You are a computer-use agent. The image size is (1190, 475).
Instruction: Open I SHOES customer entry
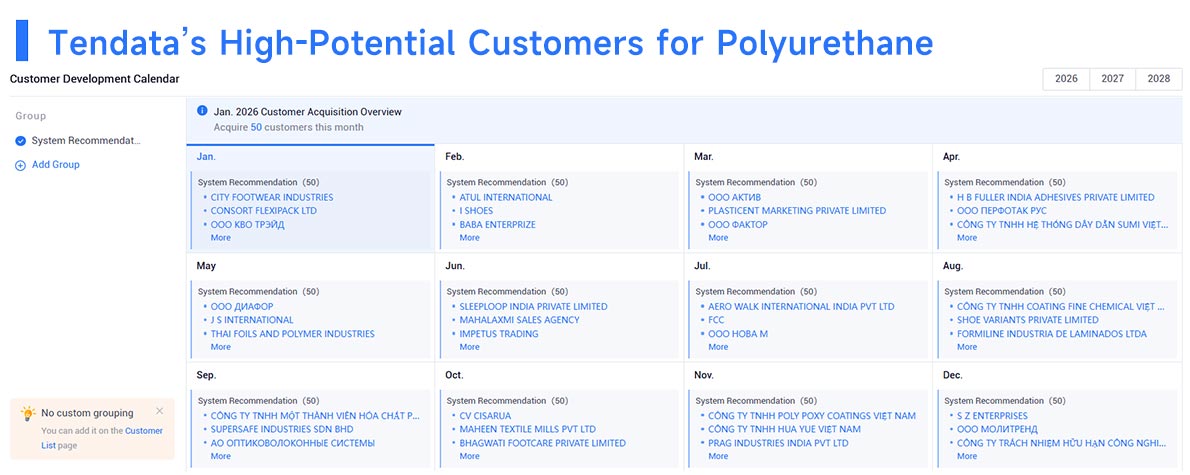476,211
